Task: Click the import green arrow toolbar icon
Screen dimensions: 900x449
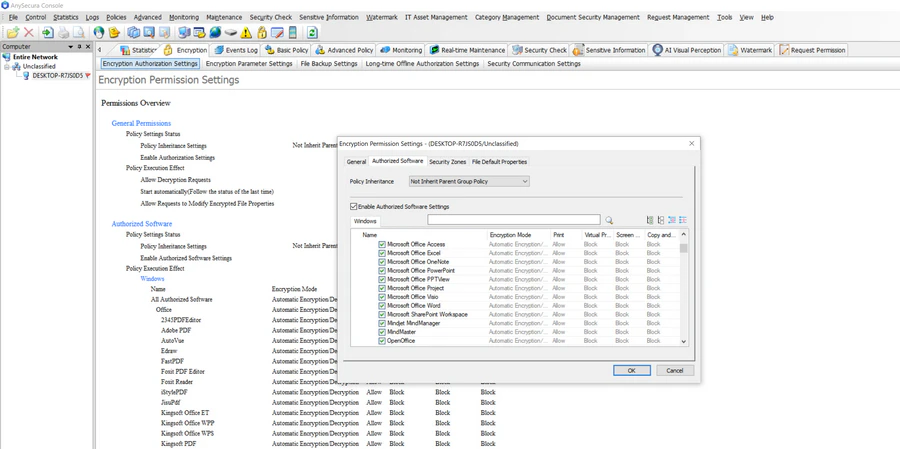Action: click(48, 33)
